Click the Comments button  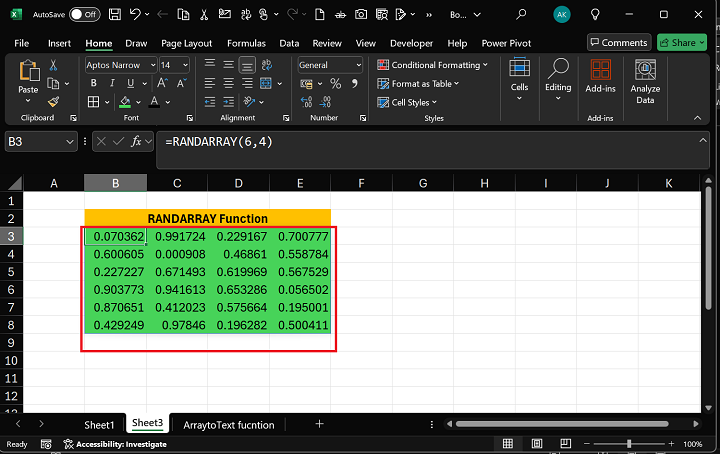coord(618,43)
